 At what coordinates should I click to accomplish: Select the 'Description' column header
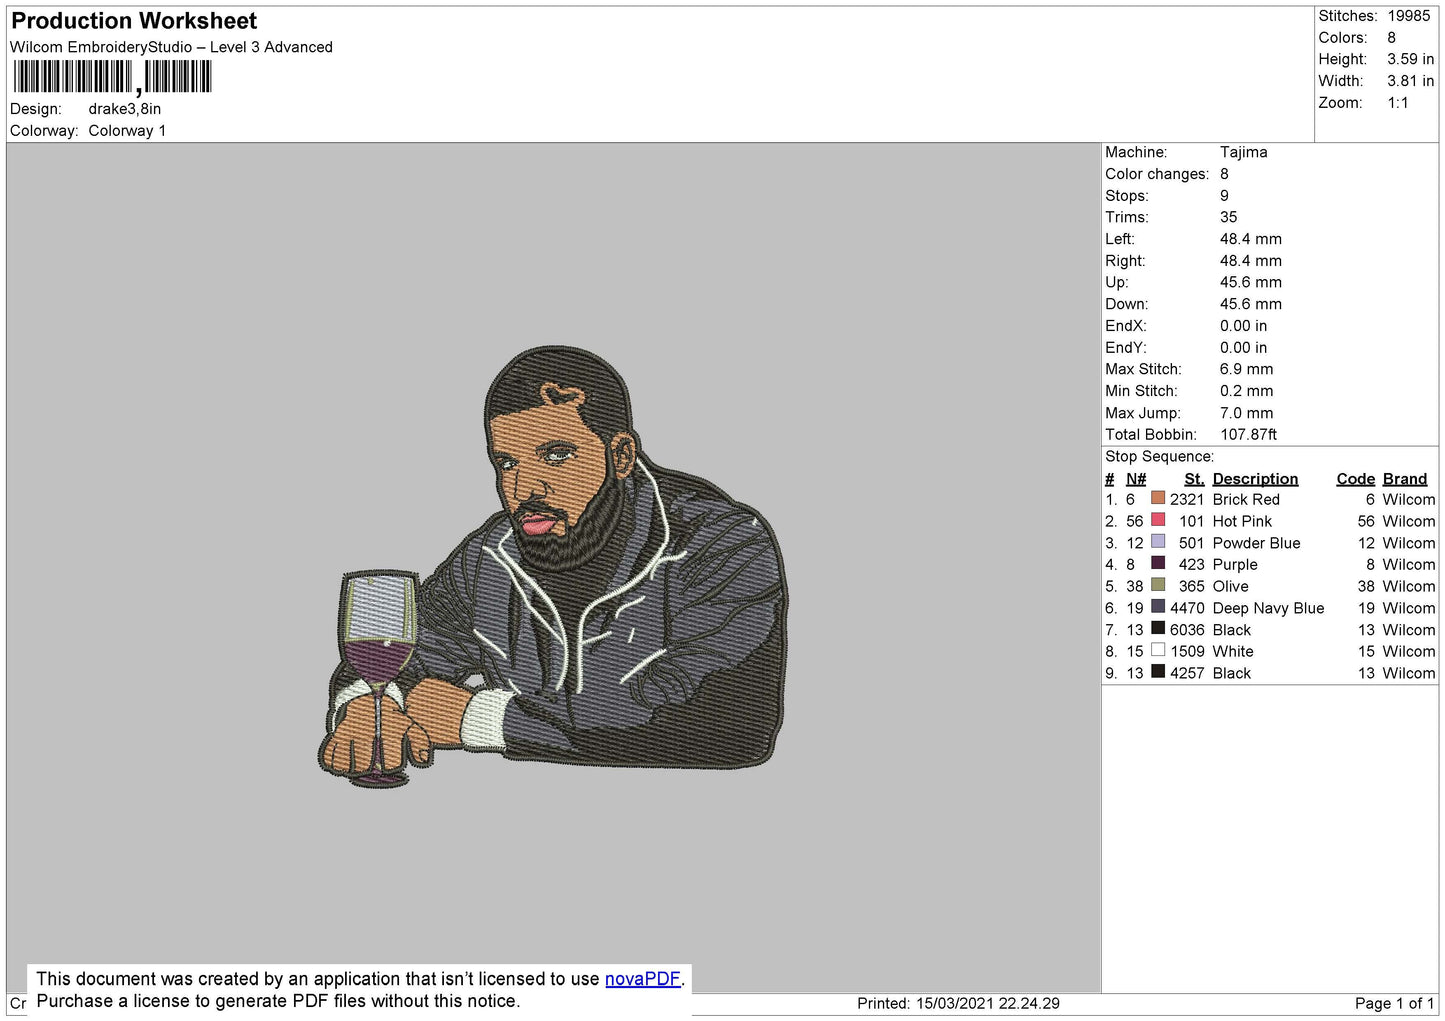(1255, 479)
